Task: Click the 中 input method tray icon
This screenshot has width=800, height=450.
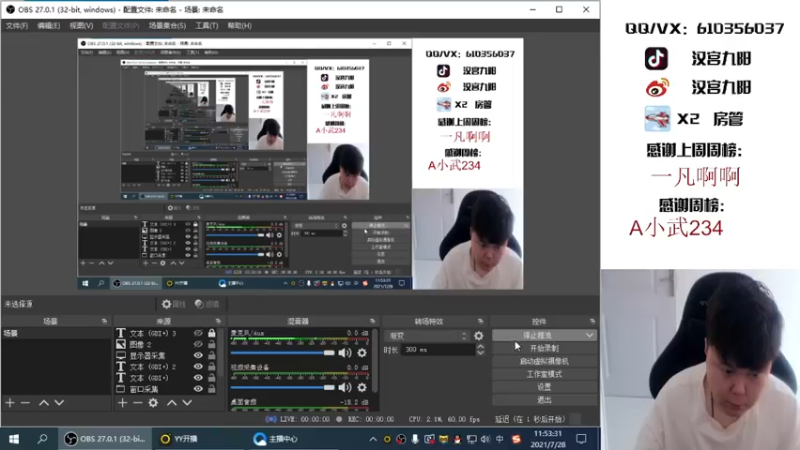Action: [x=499, y=439]
